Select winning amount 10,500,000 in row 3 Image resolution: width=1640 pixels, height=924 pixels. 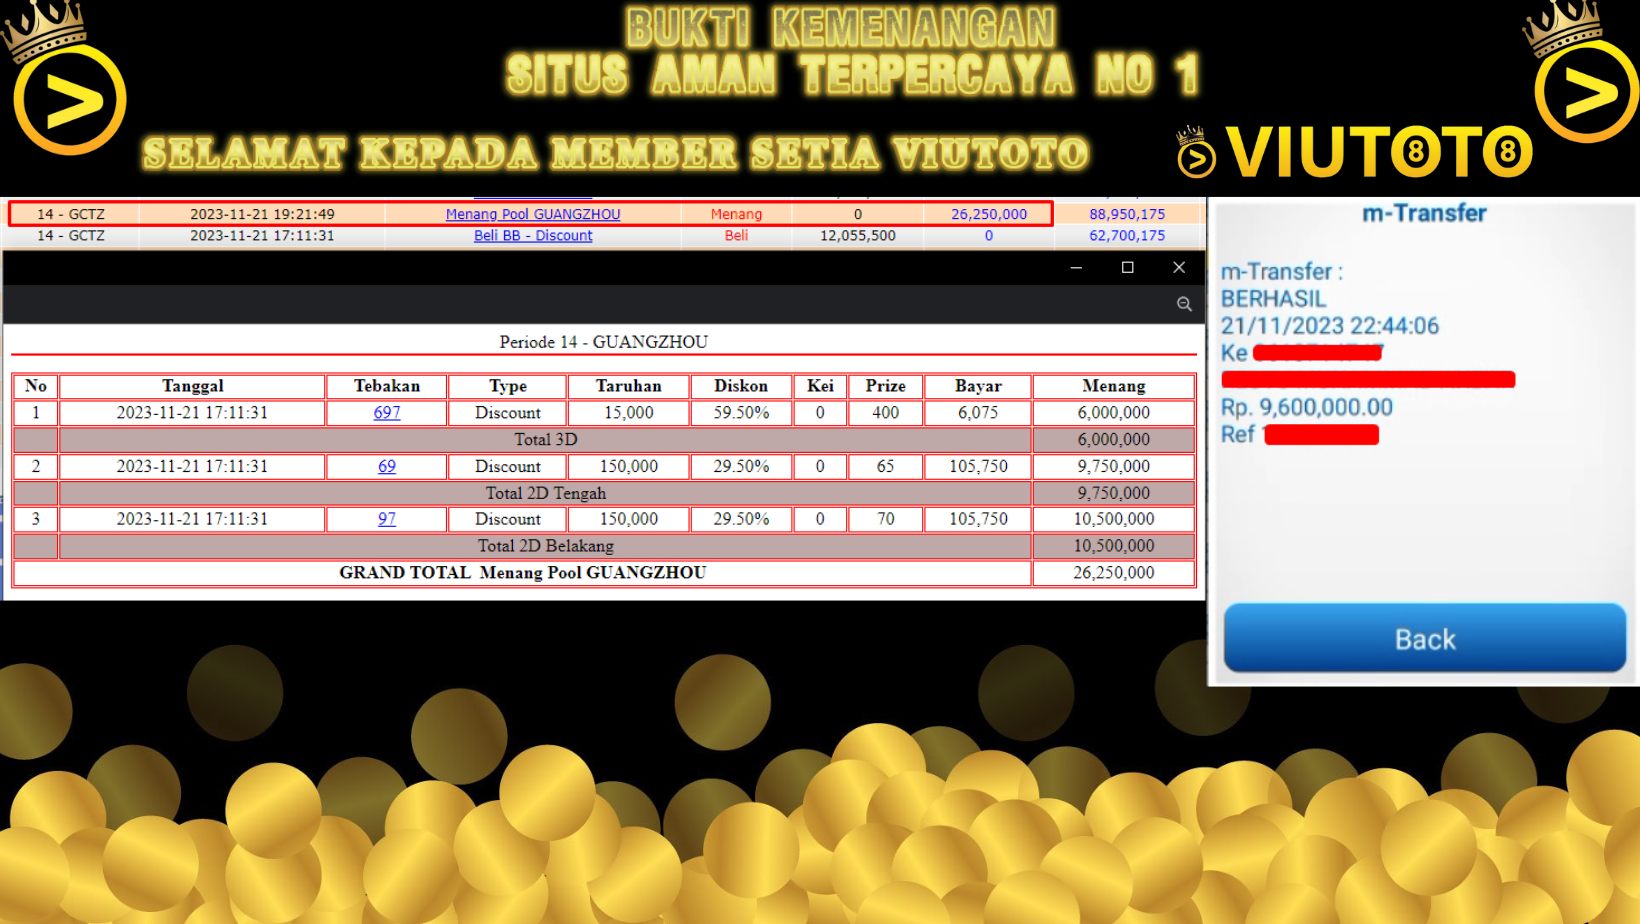(x=1114, y=519)
